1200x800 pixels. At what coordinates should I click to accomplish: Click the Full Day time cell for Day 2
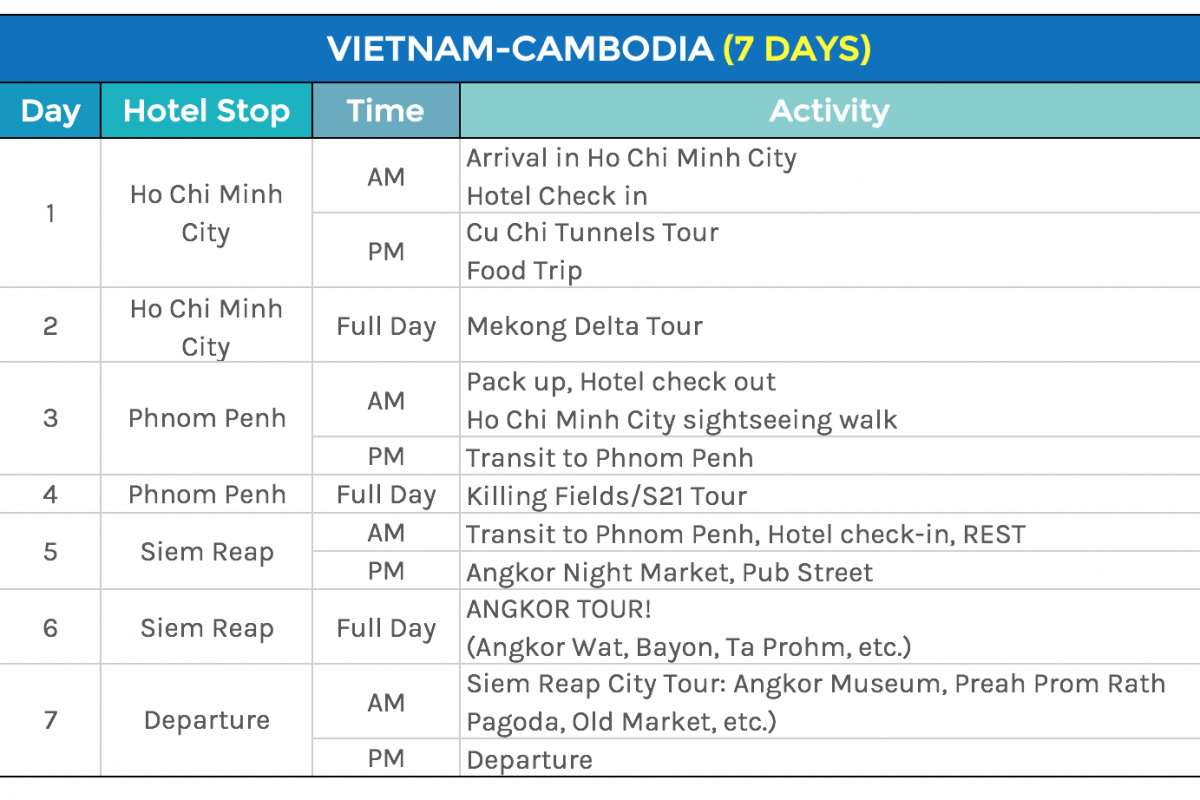[x=386, y=327]
